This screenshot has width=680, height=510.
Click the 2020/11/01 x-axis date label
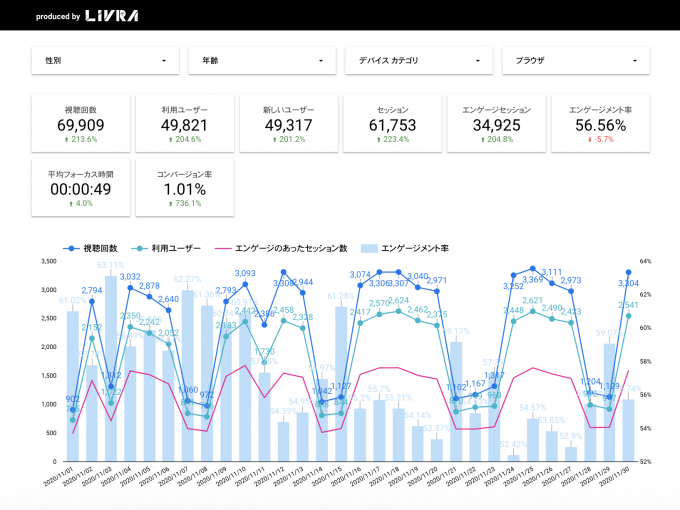[x=59, y=476]
